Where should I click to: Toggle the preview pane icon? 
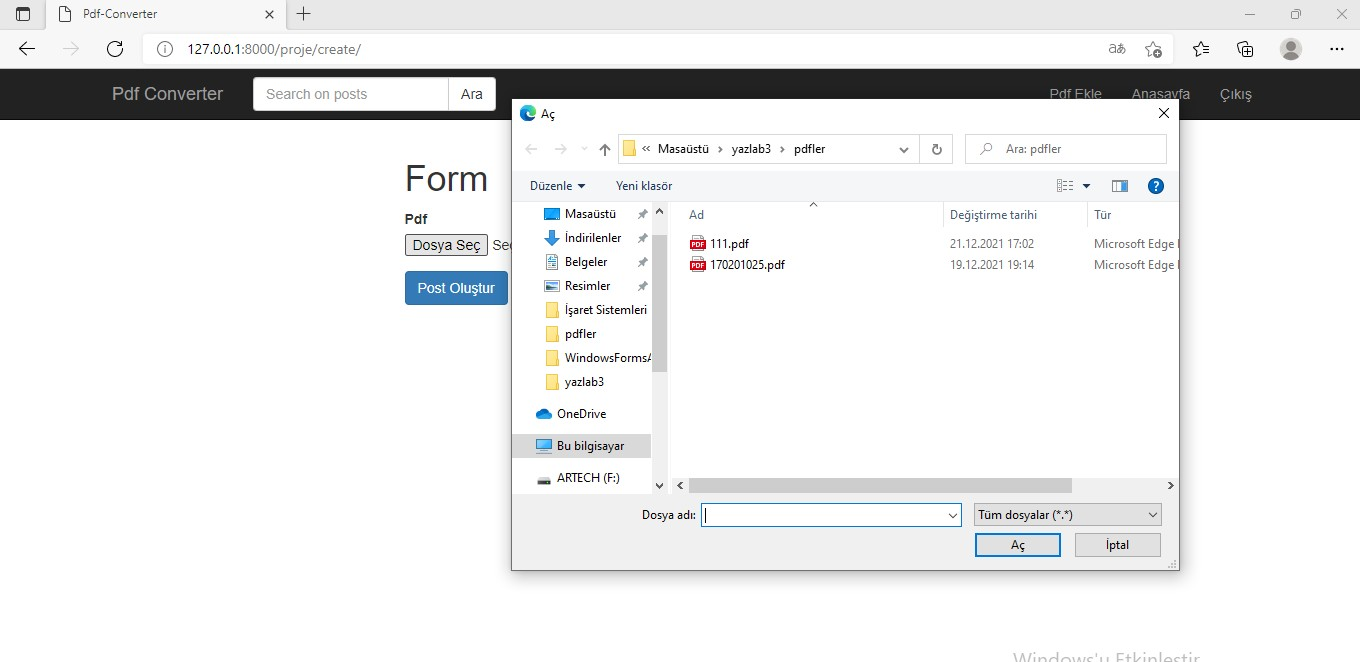click(1119, 185)
